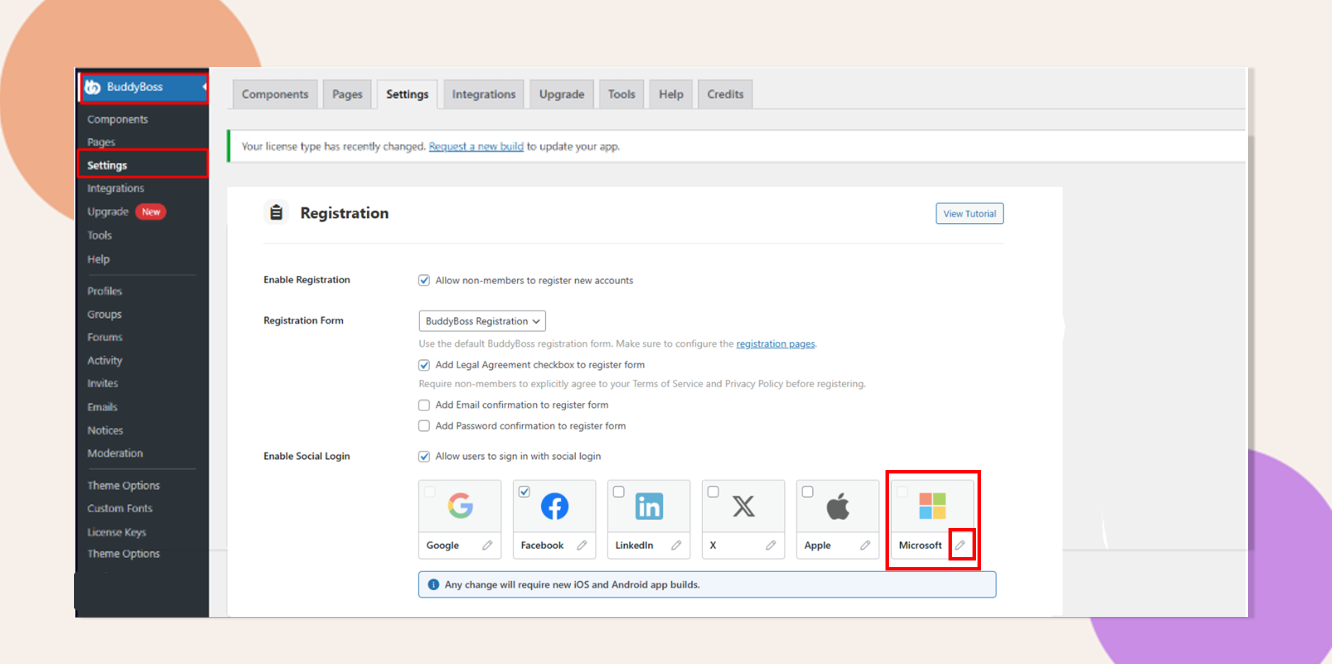Screen dimensions: 1332x664
Task: Check the LinkedIn social login checkbox
Action: pos(618,492)
